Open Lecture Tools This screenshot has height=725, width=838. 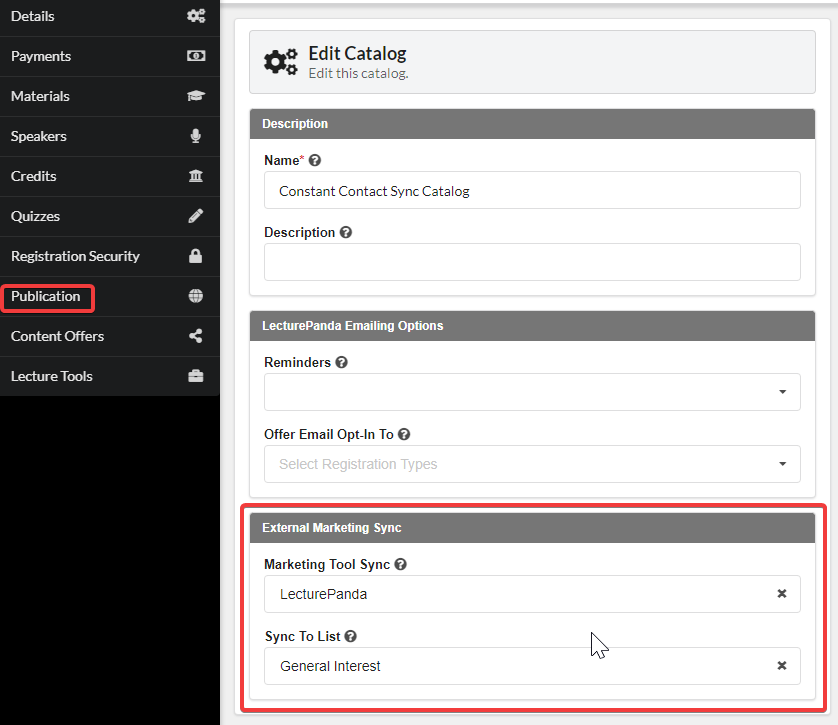pyautogui.click(x=110, y=376)
